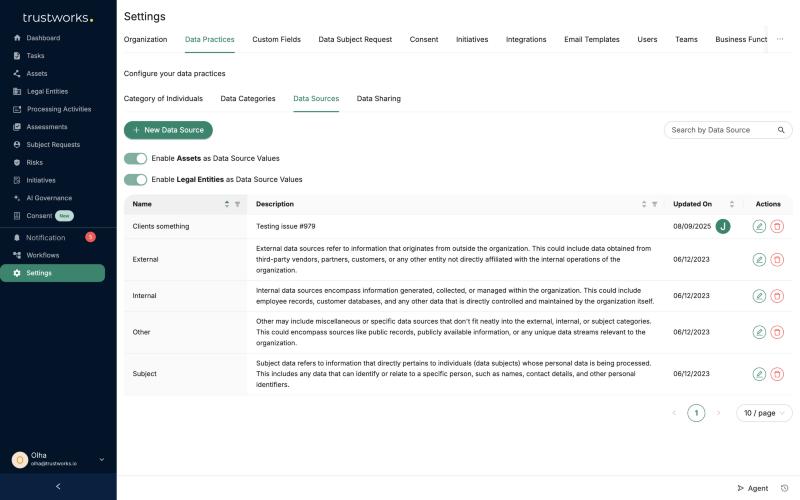Screen dimensions: 800x500
Task: Click the trustworks logo
Action: pyautogui.click(x=58, y=18)
